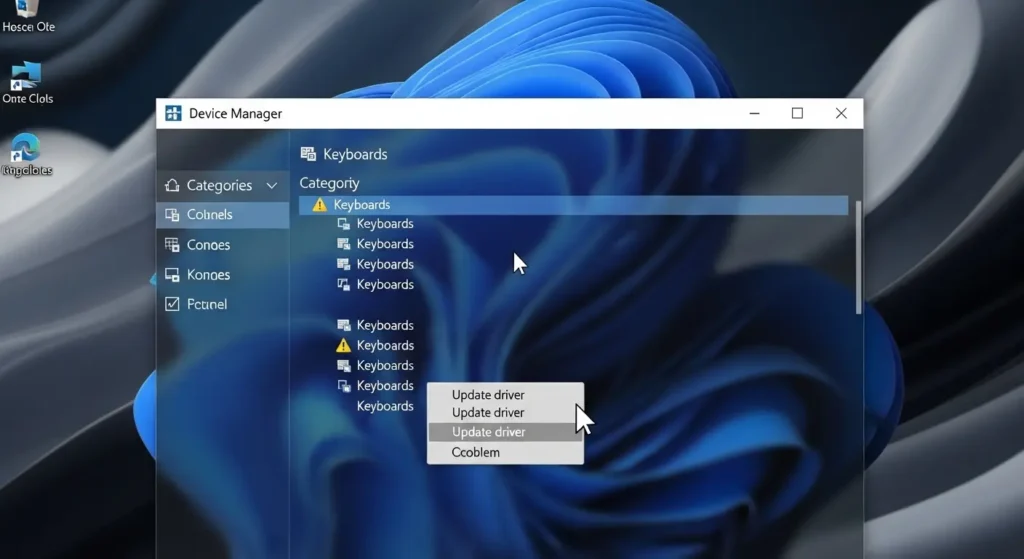The image size is (1024, 559).
Task: Expand the Categories dropdown chevron
Action: 271,185
